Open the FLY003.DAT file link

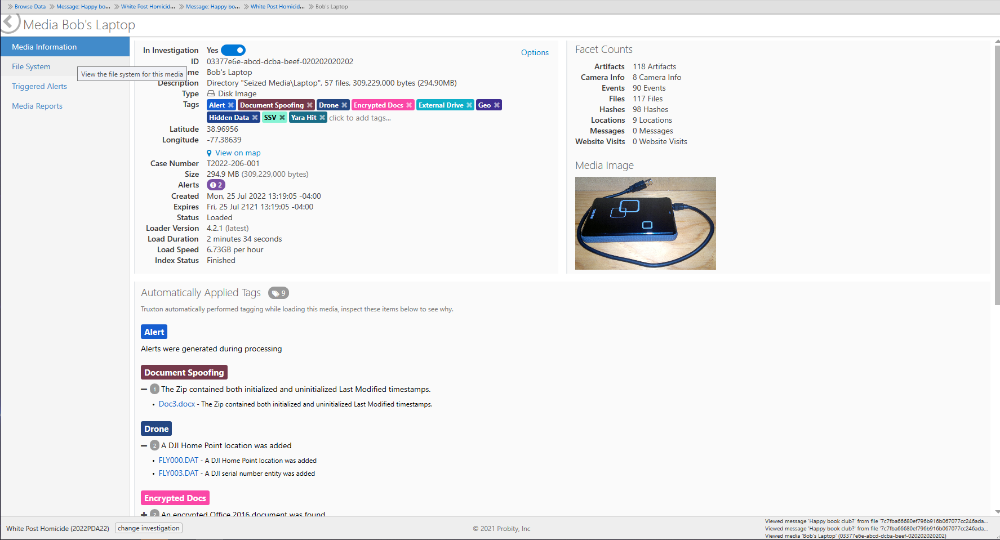(179, 474)
